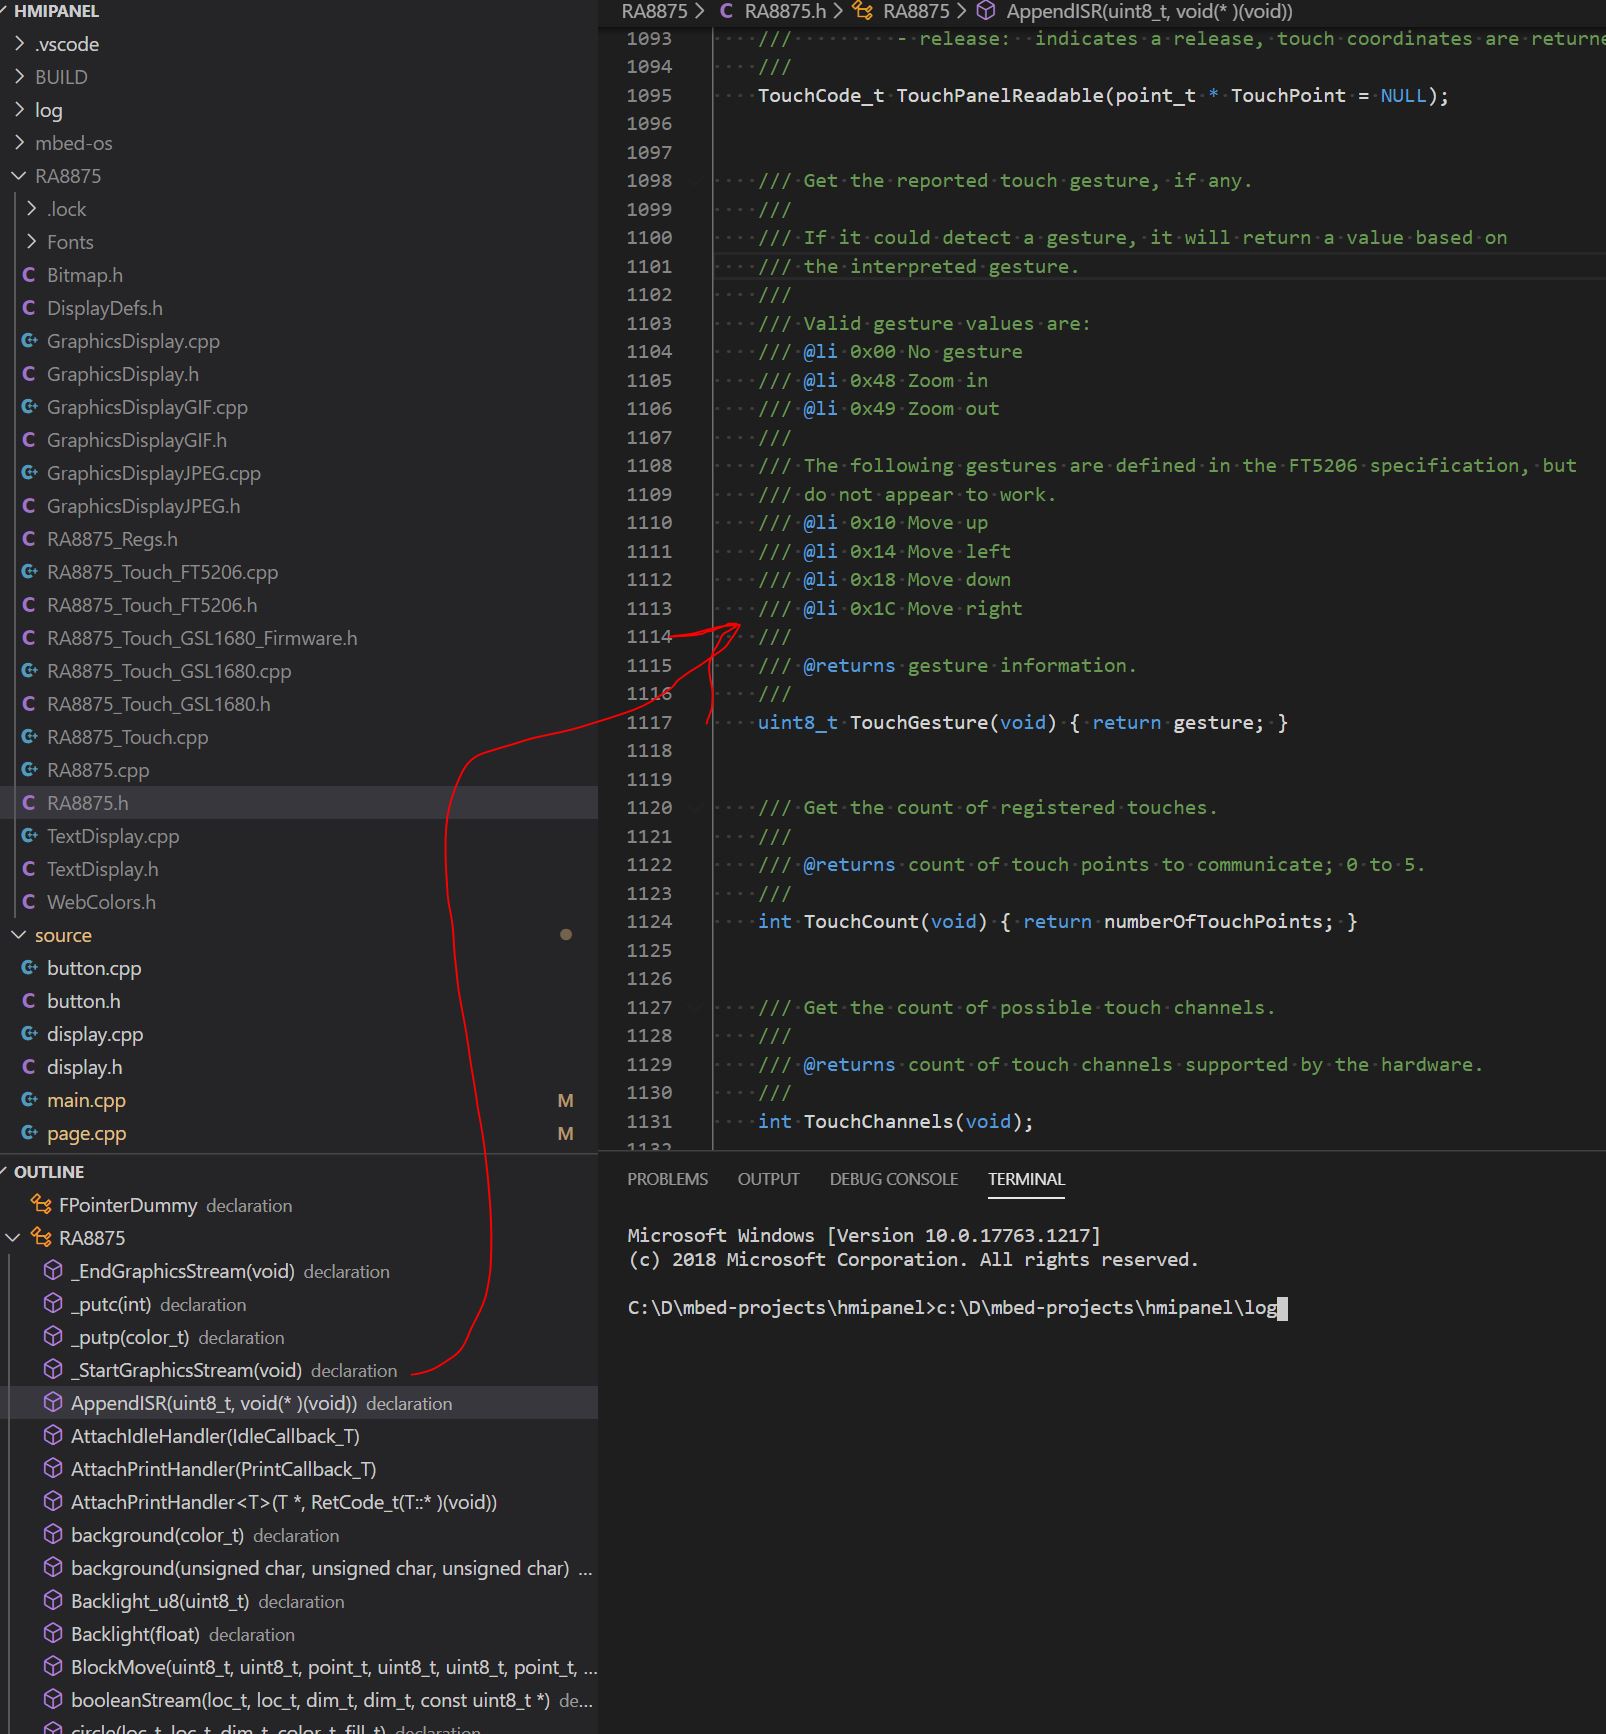Click the C icon beside button.h
This screenshot has width=1606, height=1734.
(x=29, y=1001)
